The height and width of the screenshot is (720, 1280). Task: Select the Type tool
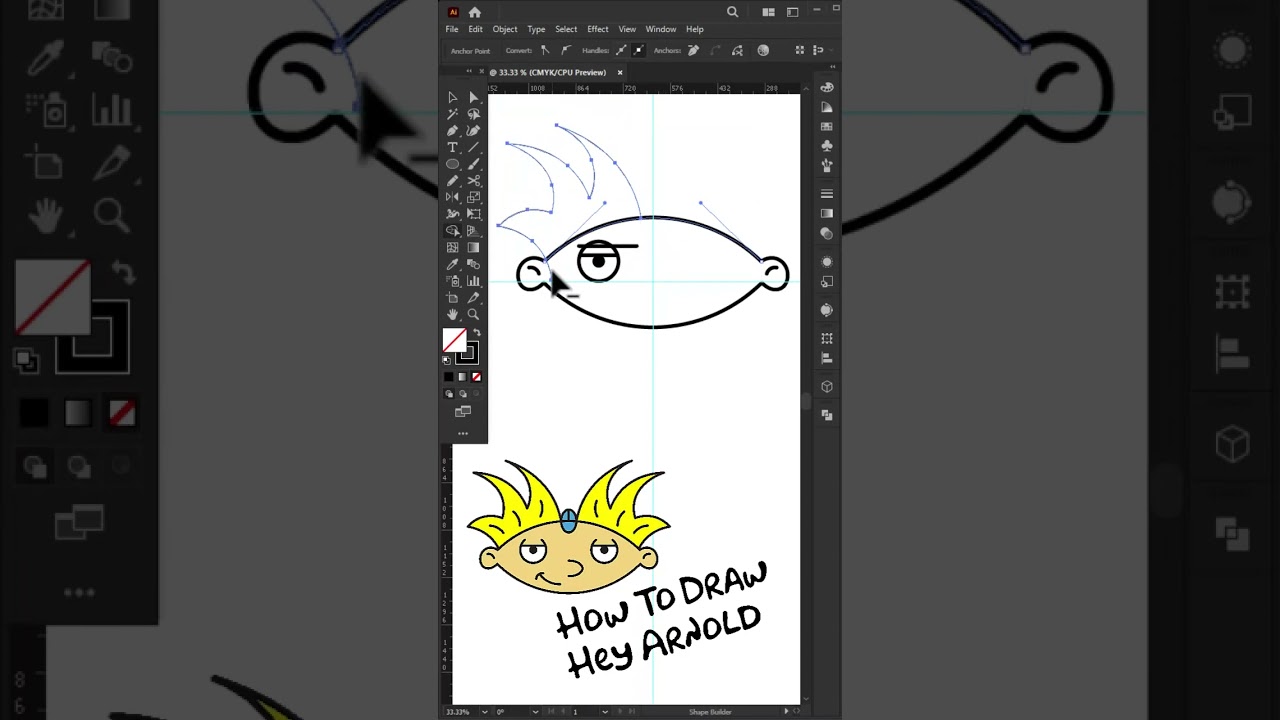click(452, 147)
